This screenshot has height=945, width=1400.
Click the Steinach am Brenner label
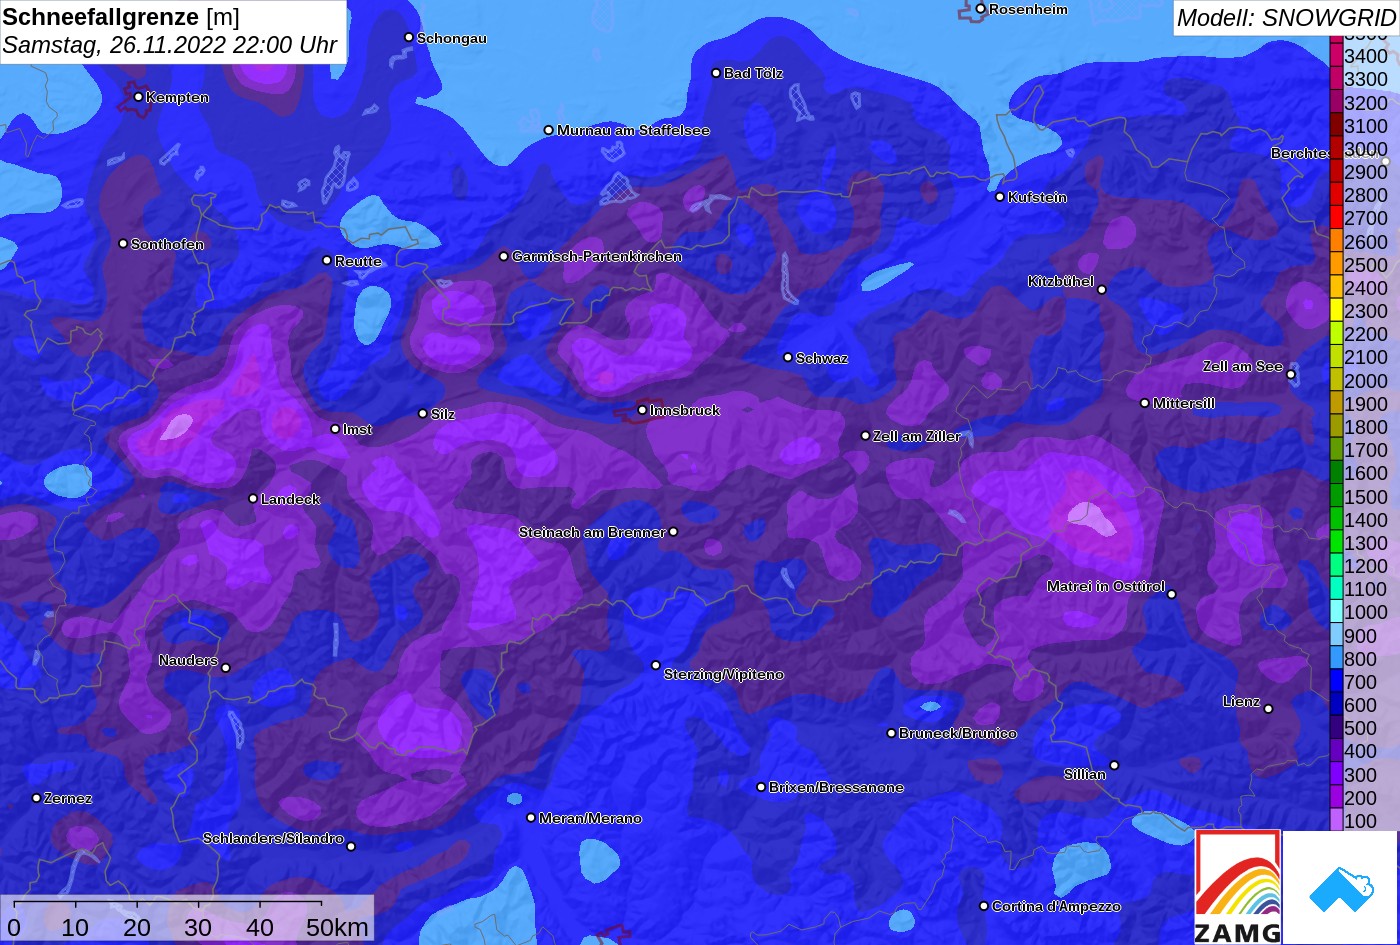(x=592, y=532)
